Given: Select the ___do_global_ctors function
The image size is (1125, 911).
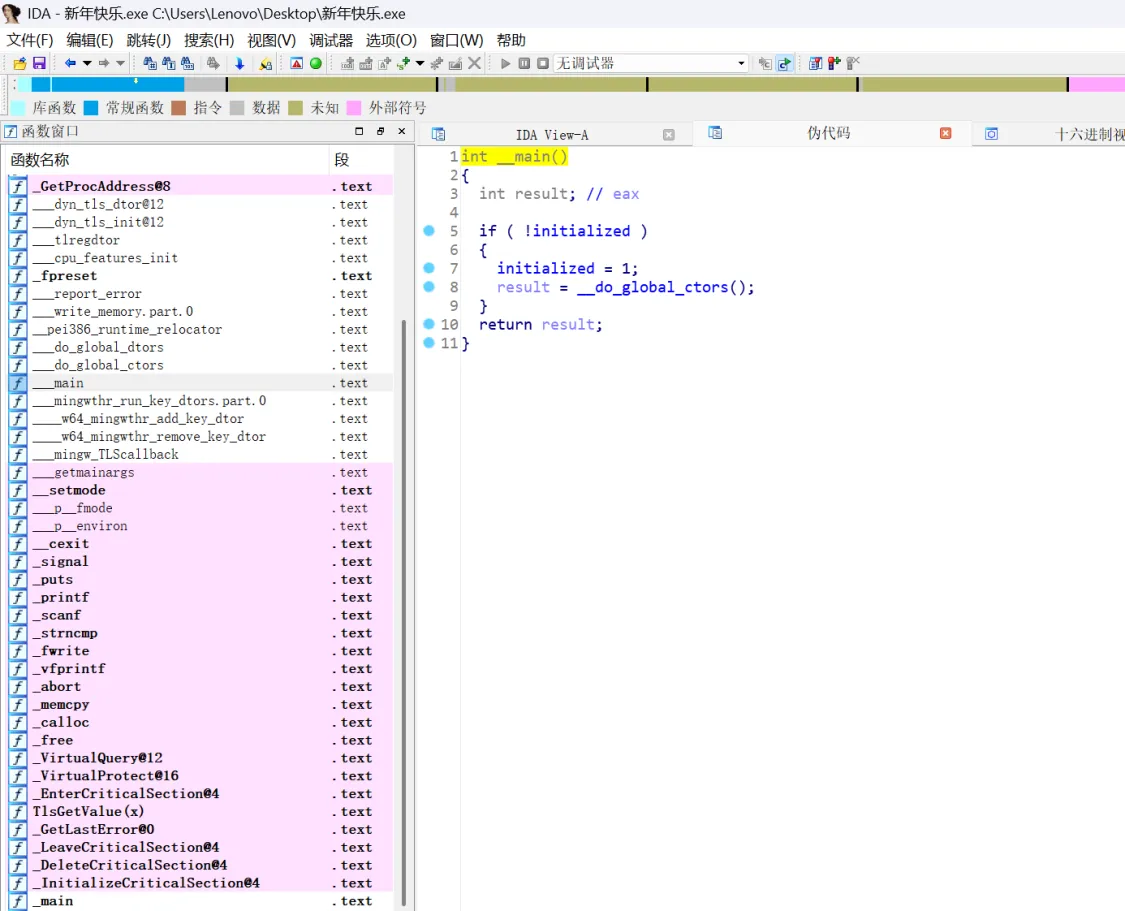Looking at the screenshot, I should 201,365.
